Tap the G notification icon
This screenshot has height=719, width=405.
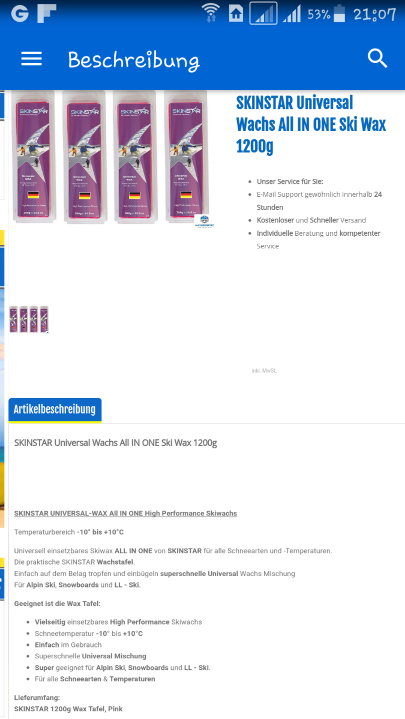[20, 13]
